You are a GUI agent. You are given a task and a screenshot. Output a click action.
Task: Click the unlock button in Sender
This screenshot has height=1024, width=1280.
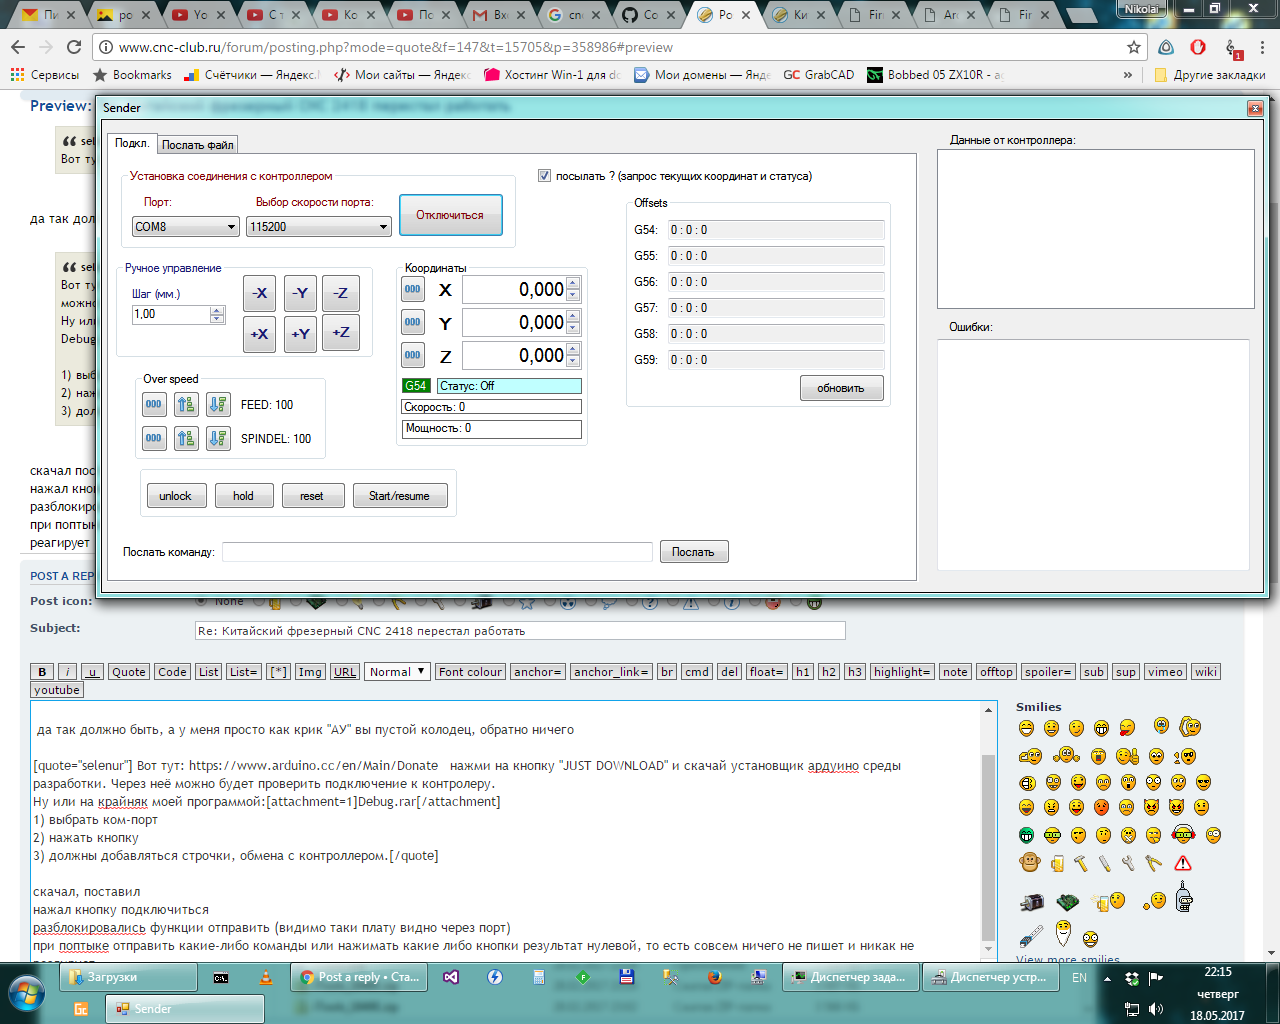point(175,496)
